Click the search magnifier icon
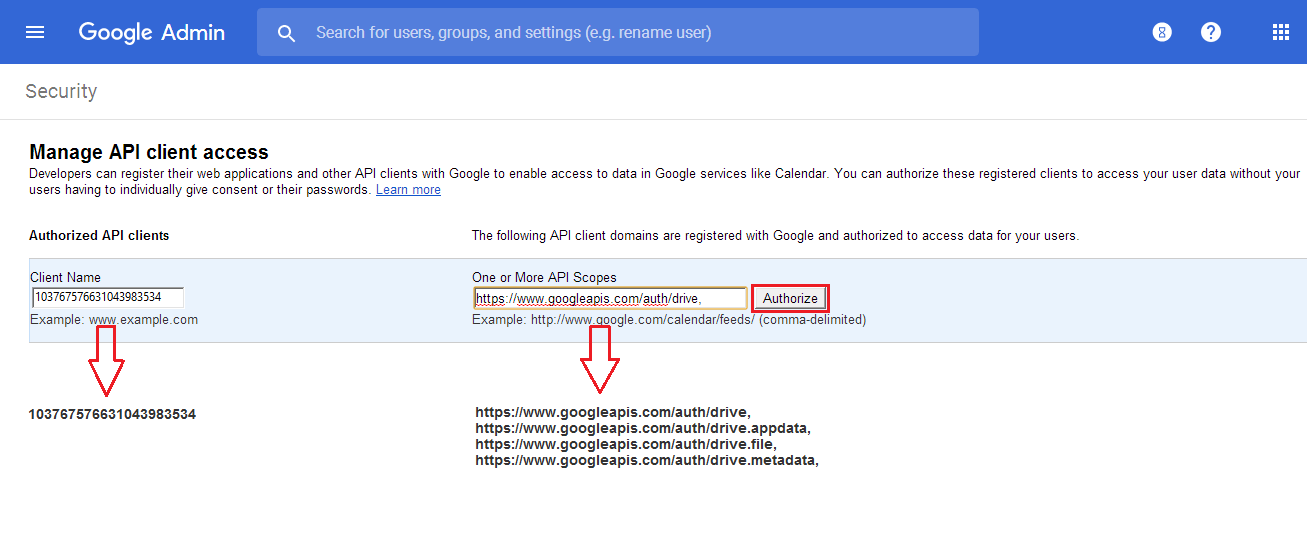This screenshot has height=548, width=1307. click(287, 33)
